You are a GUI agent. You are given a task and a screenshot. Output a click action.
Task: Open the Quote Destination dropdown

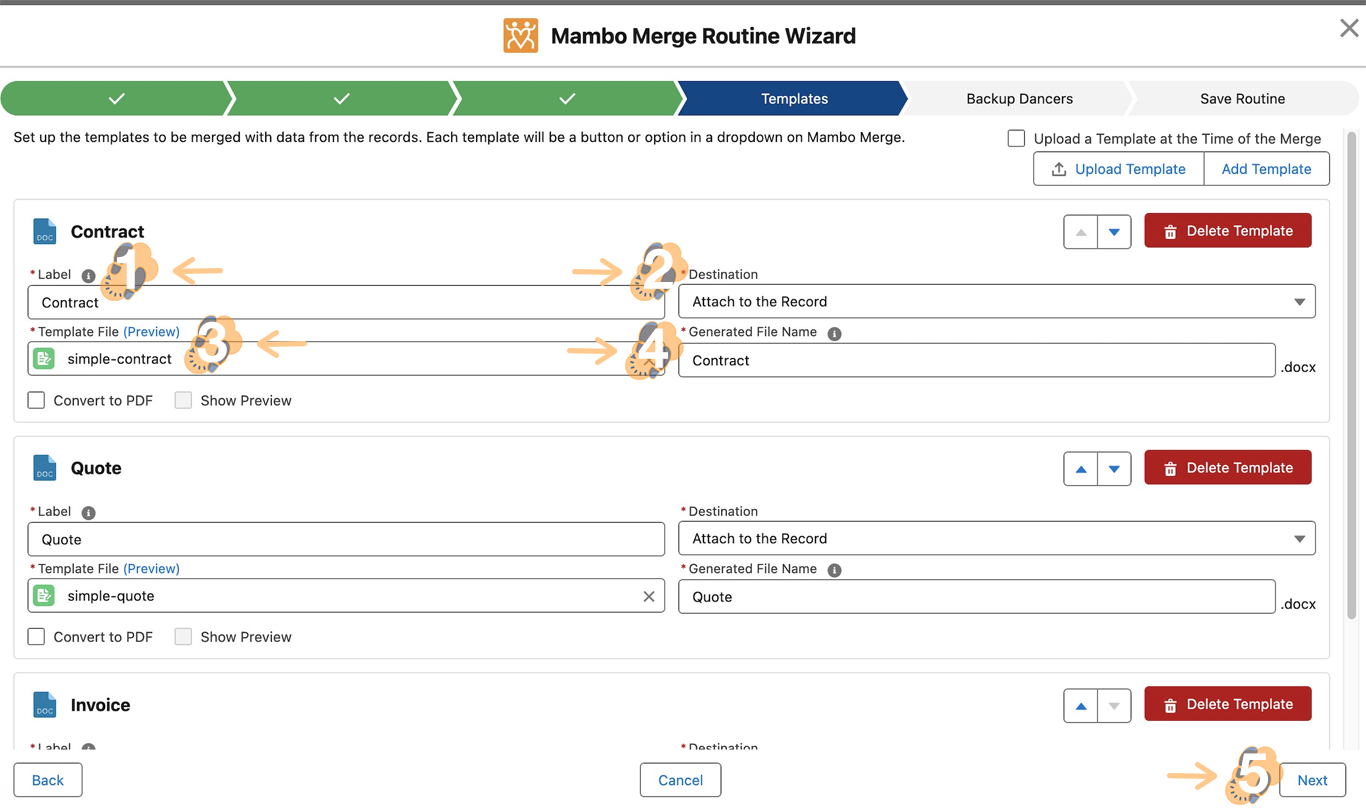tap(996, 539)
